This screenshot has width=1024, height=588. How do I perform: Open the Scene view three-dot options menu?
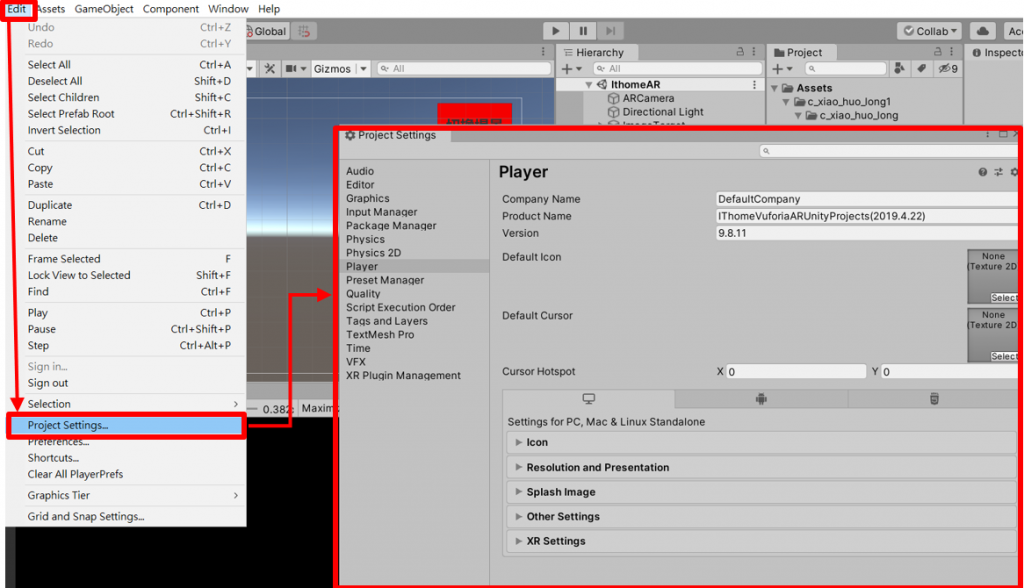543,52
